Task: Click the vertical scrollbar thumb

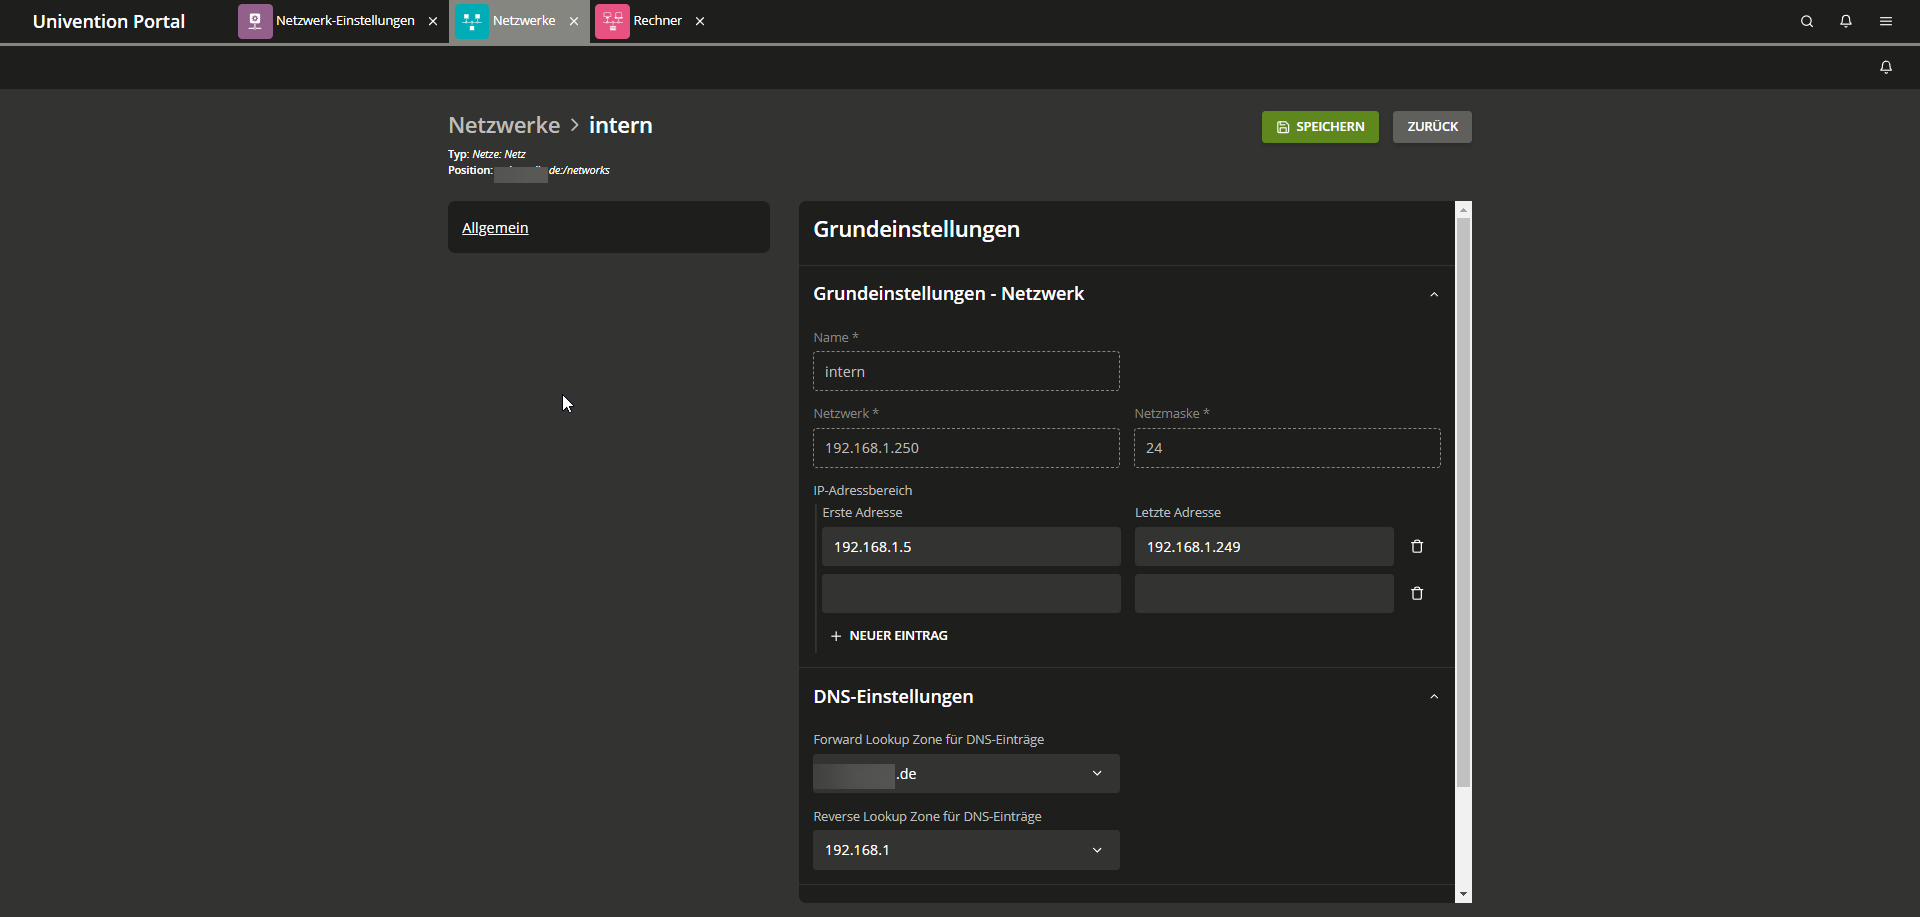Action: (1464, 503)
